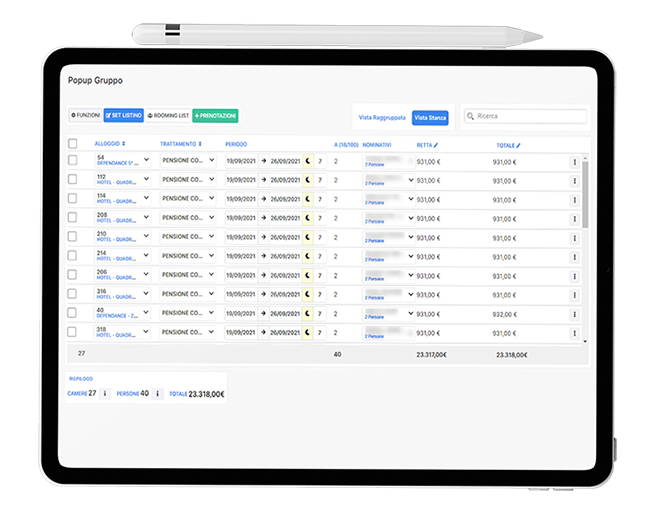Image resolution: width=650 pixels, height=507 pixels.
Task: Expand the nominativi dropdown in room 206 row
Action: [x=411, y=275]
